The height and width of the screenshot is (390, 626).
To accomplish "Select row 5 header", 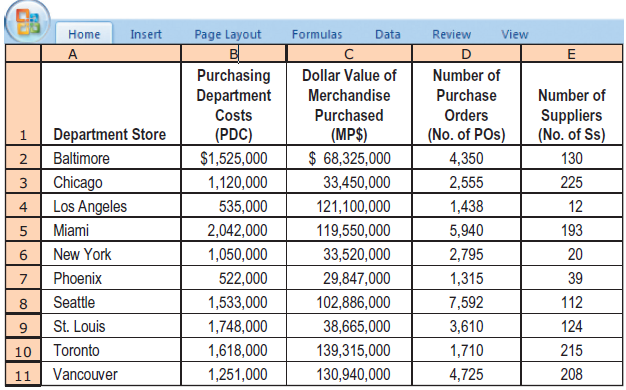I will 23,230.
